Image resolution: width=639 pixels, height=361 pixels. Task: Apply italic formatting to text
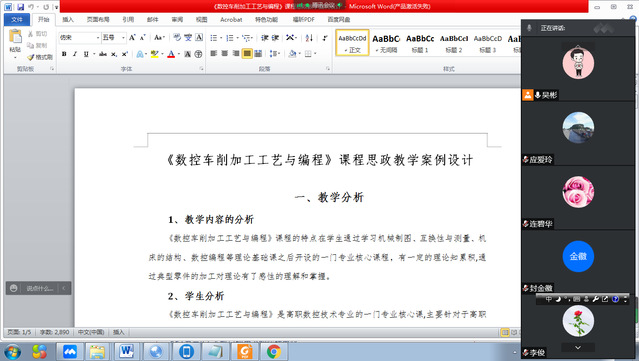75,54
